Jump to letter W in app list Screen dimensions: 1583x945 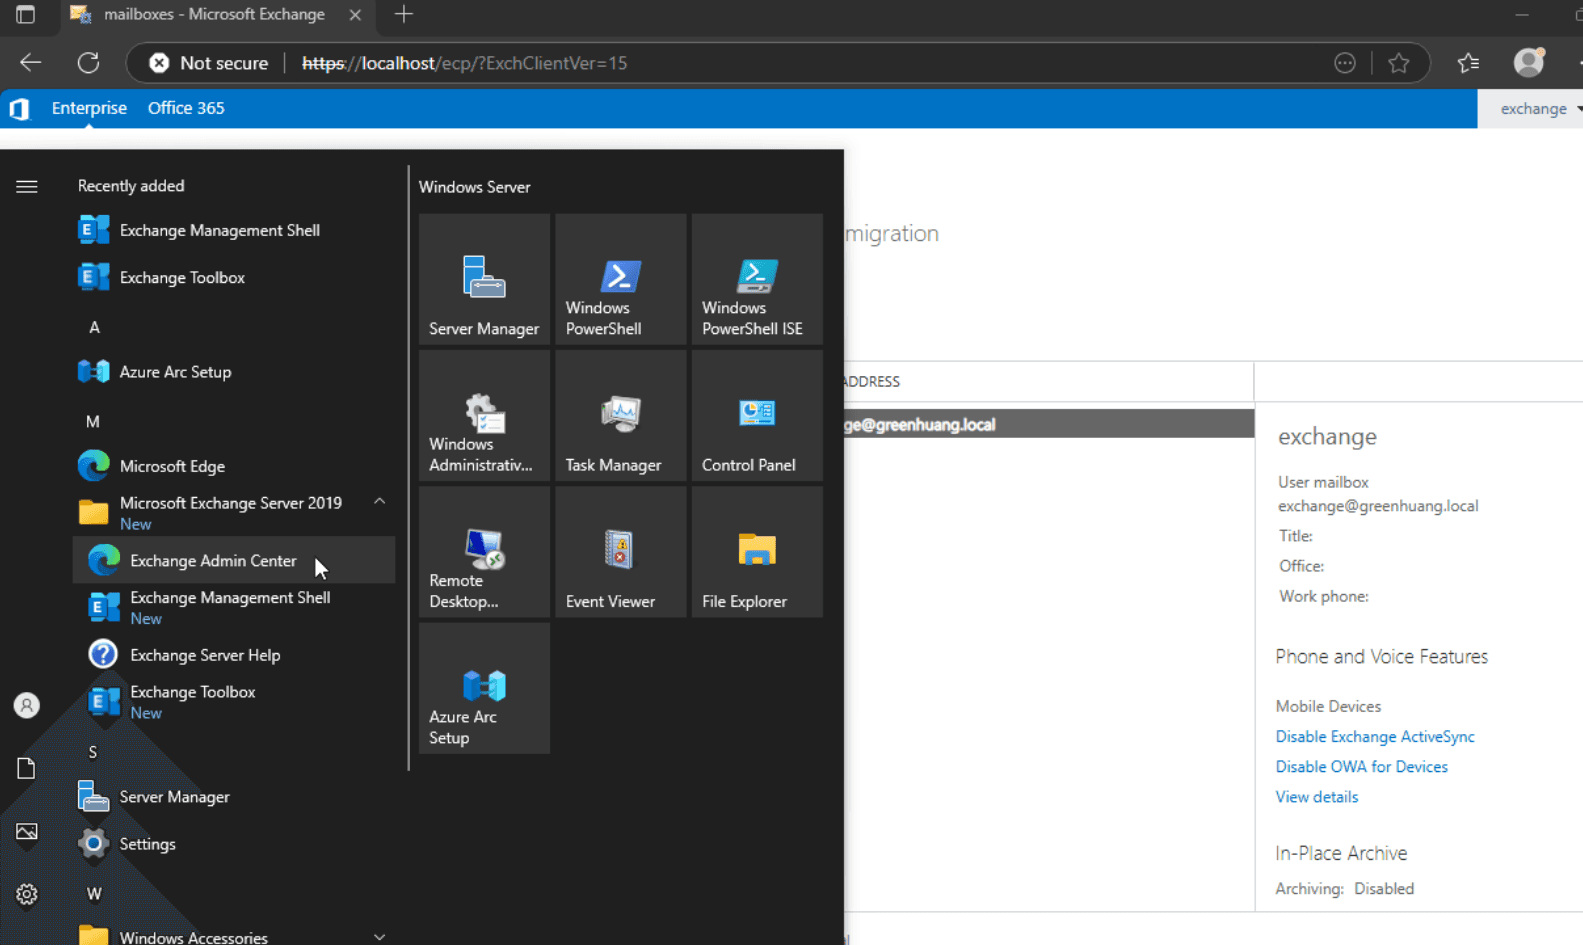94,893
